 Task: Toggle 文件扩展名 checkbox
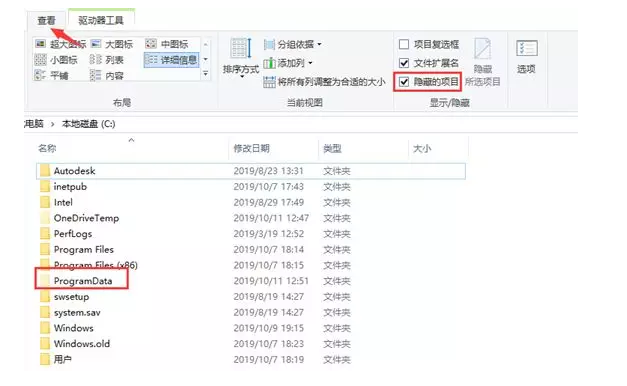click(404, 63)
